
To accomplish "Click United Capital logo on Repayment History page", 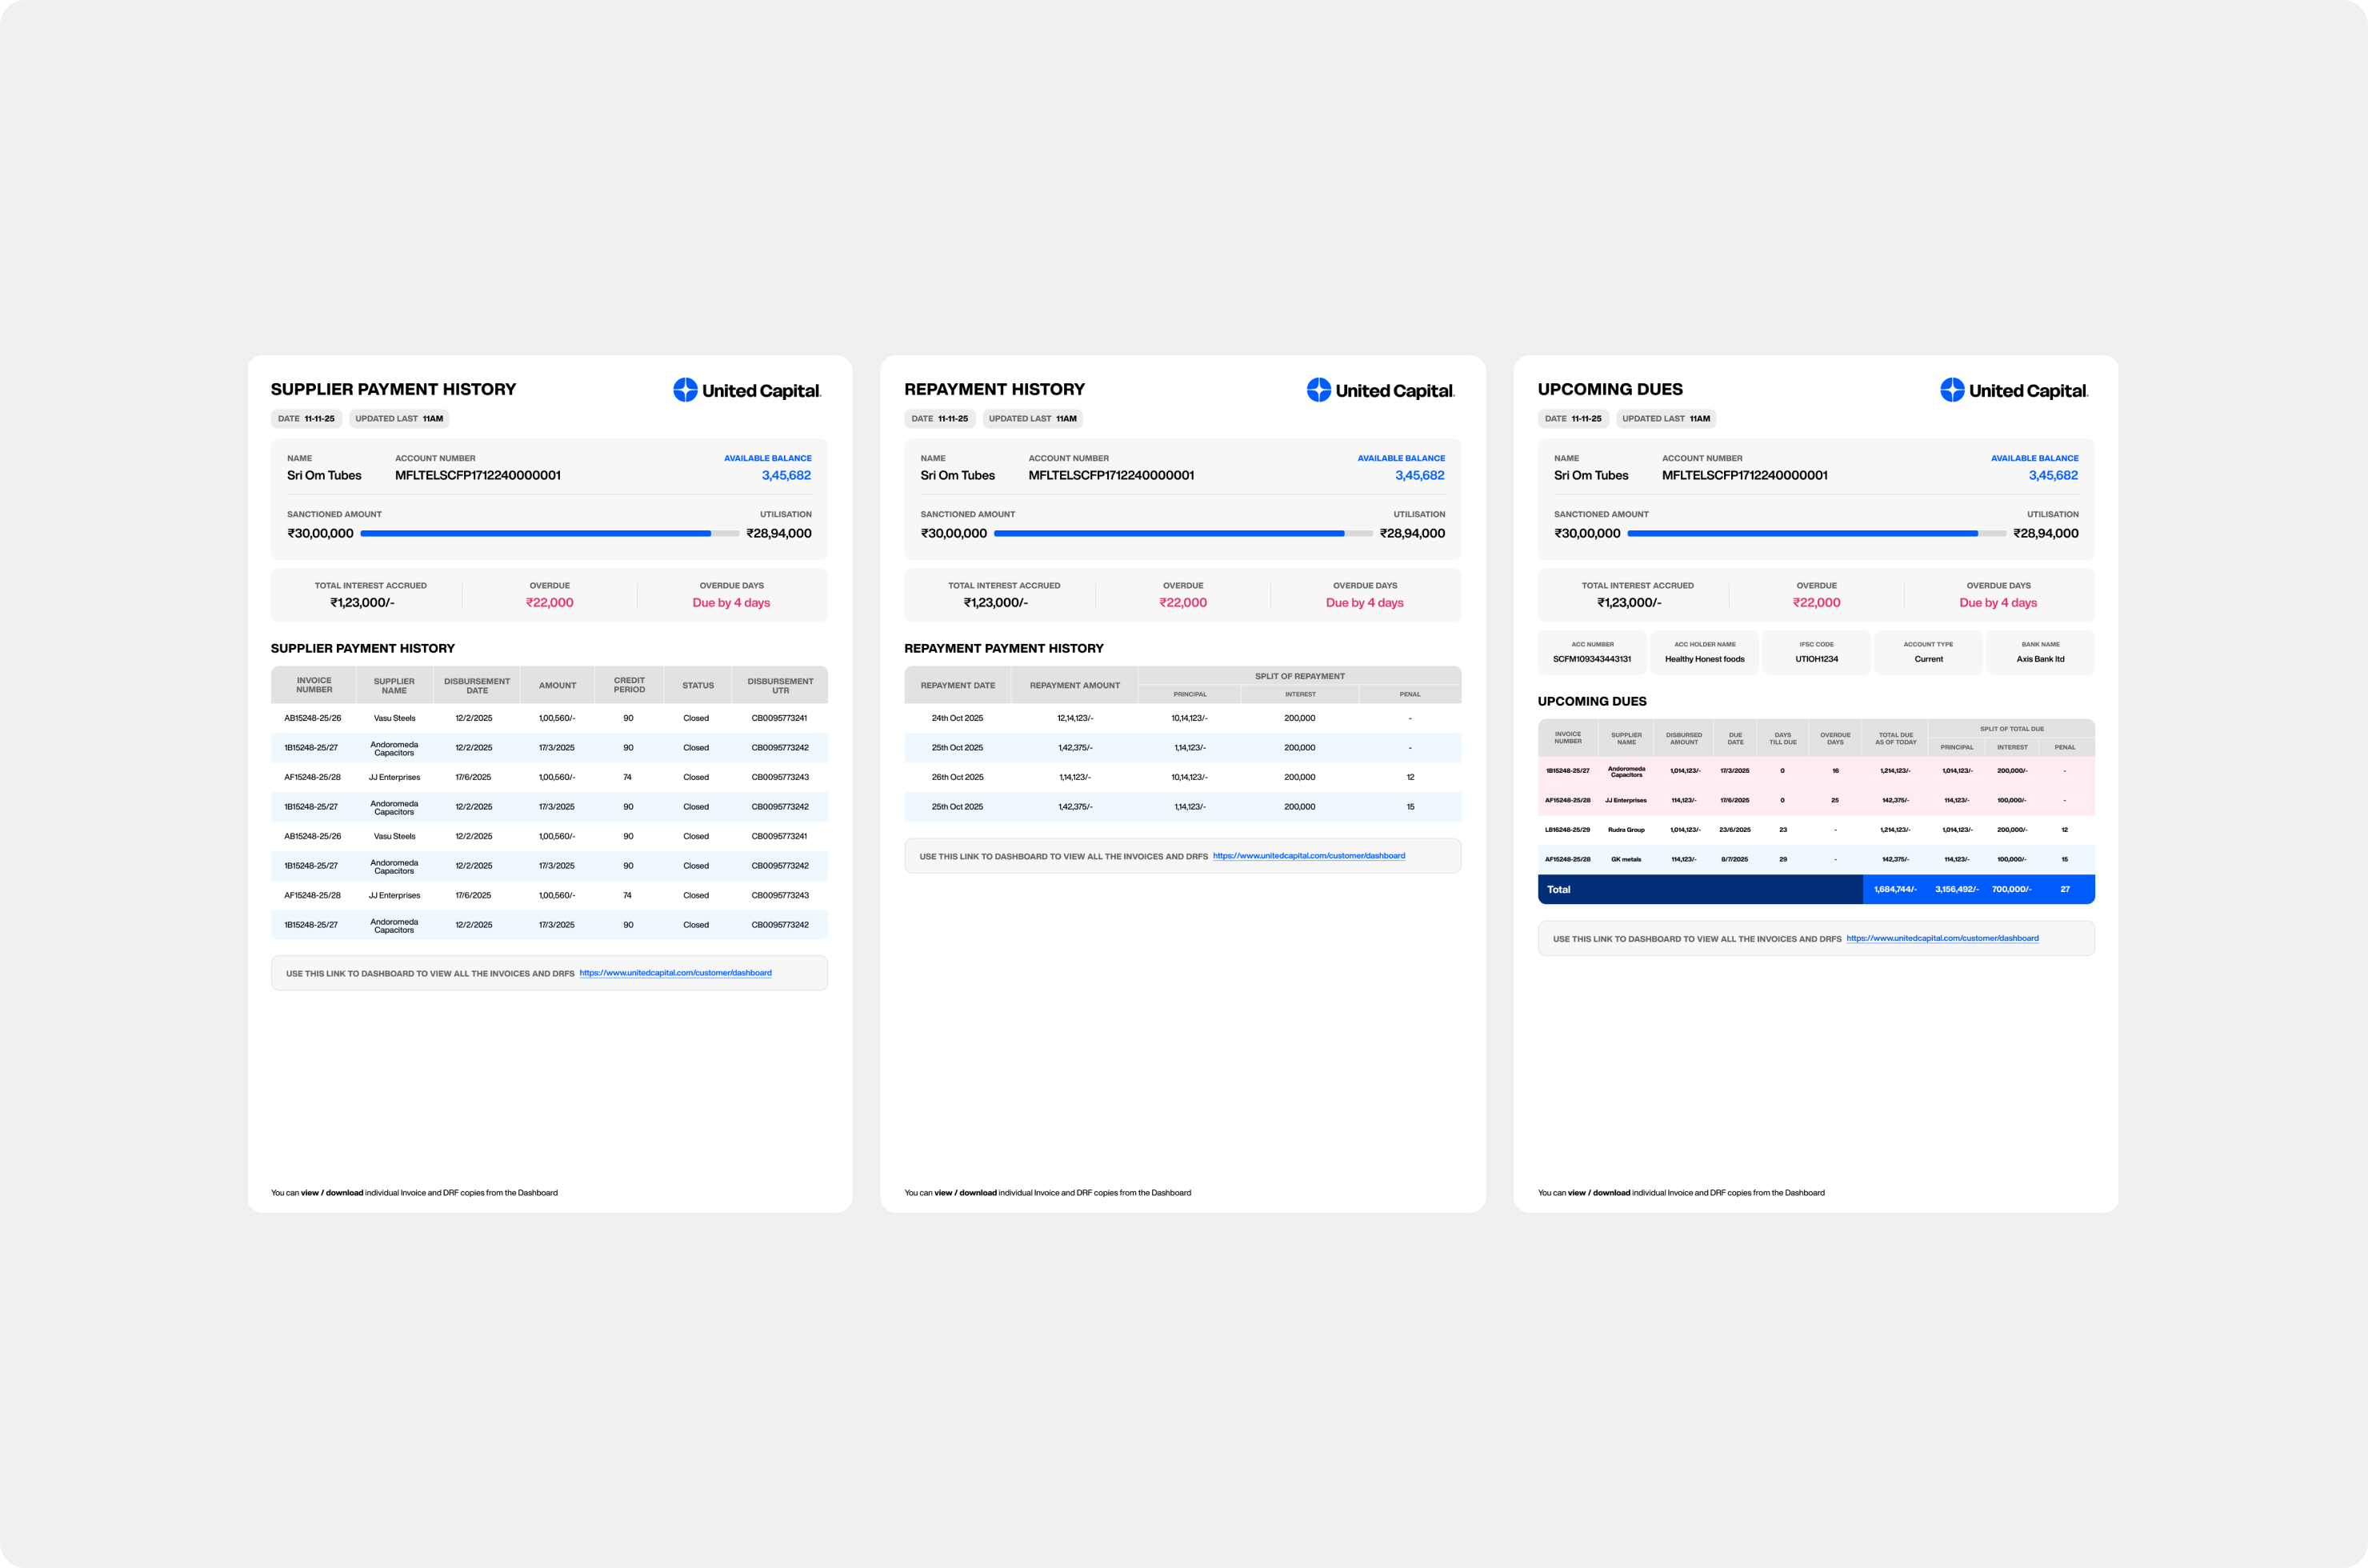I will point(1380,390).
